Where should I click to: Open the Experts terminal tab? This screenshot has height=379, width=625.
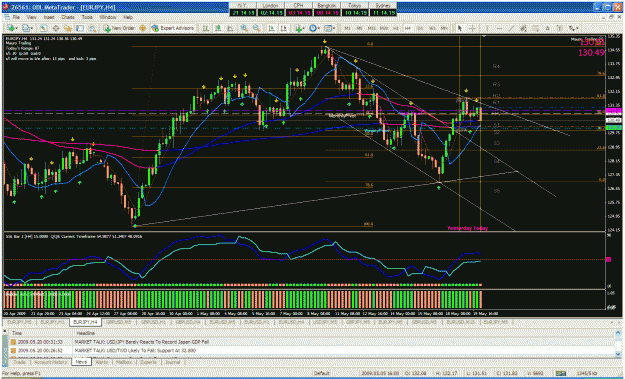(148, 362)
